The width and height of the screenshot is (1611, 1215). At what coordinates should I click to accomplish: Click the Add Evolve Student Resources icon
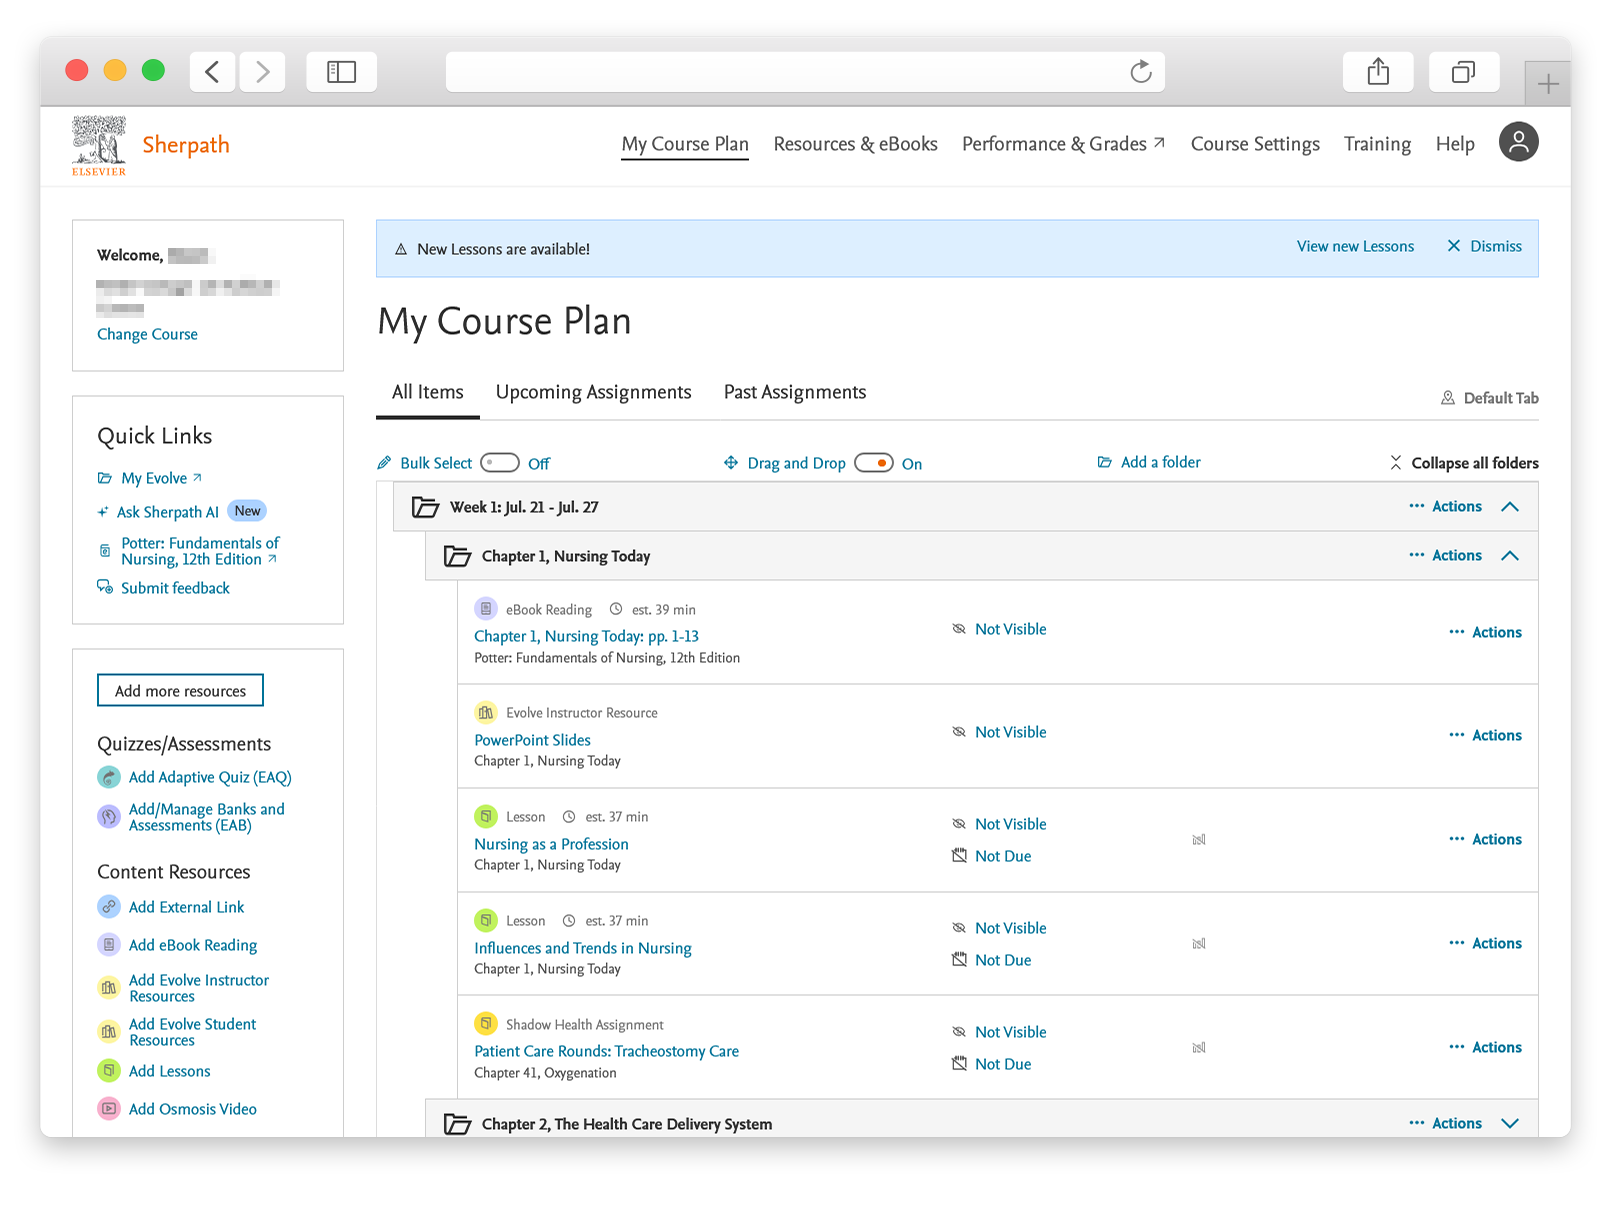tap(109, 1032)
